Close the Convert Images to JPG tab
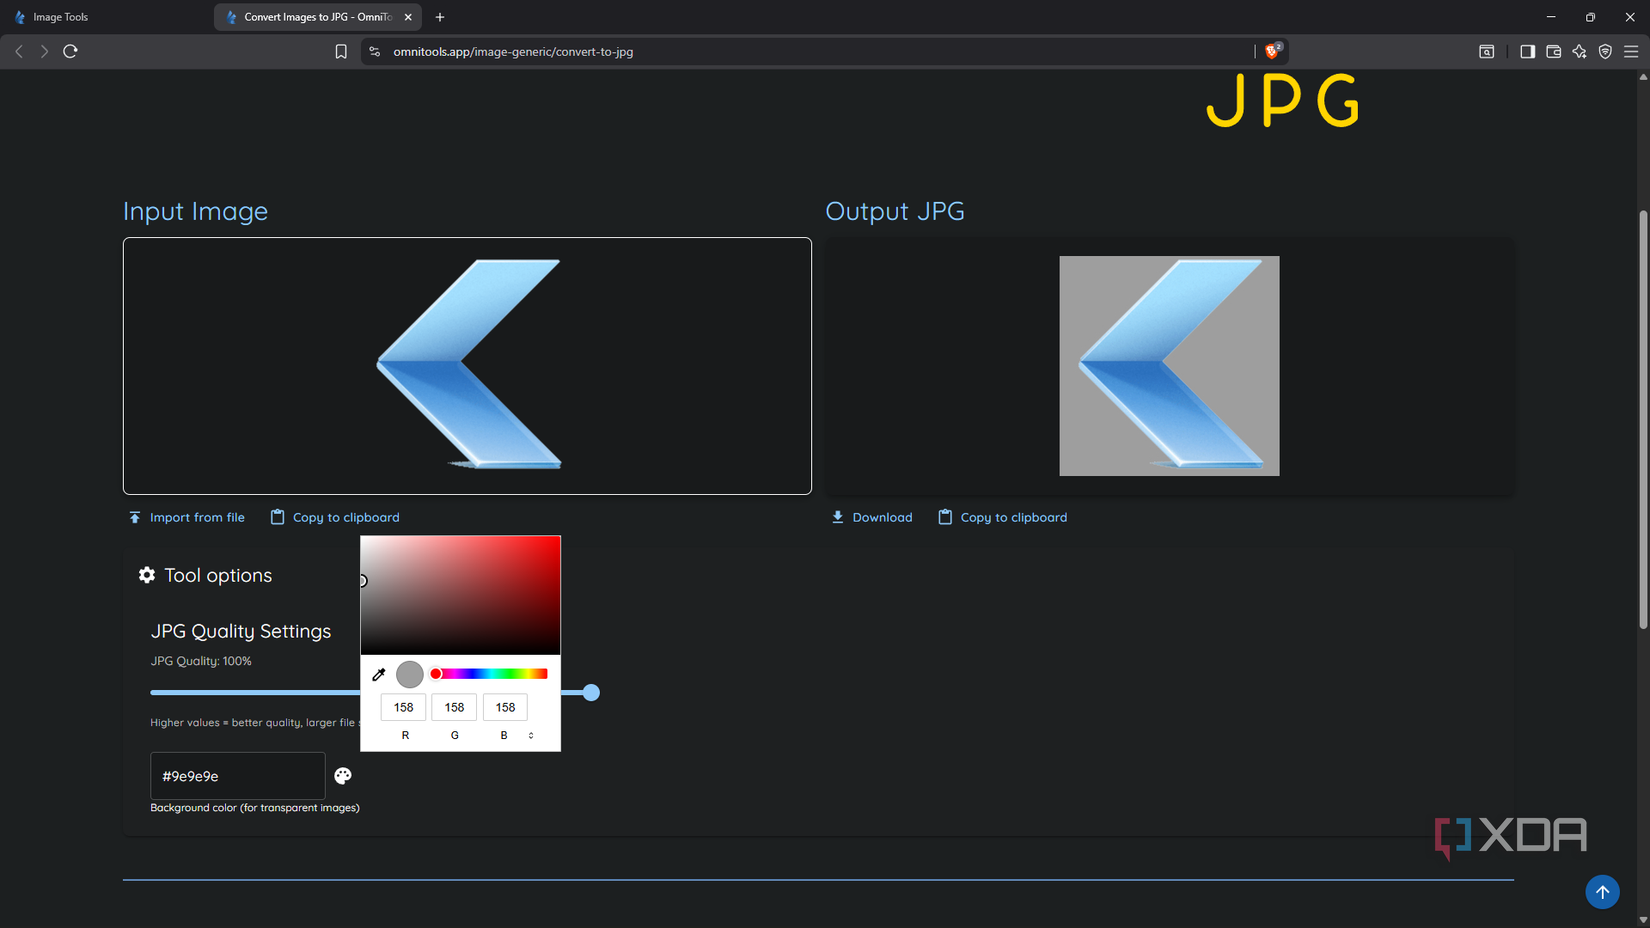The image size is (1650, 928). pyautogui.click(x=408, y=17)
